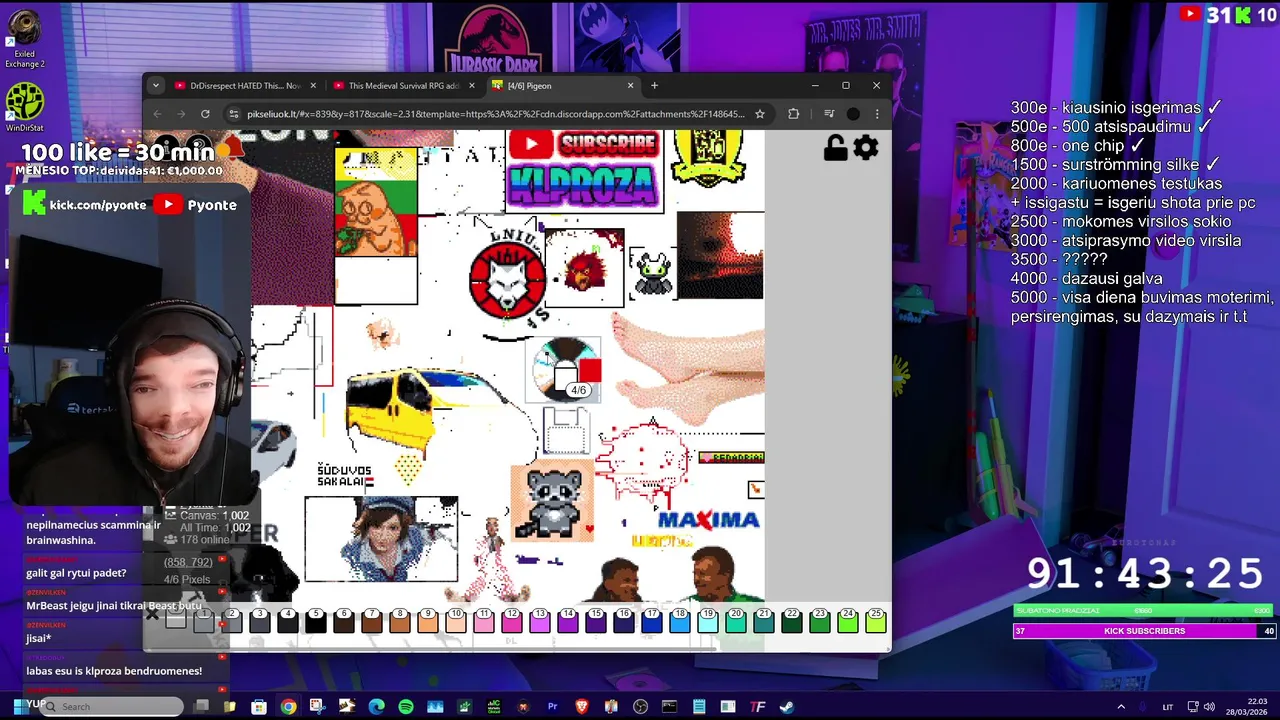The height and width of the screenshot is (720, 1280).
Task: Open Microsoft Store from taskbar
Action: [259, 707]
